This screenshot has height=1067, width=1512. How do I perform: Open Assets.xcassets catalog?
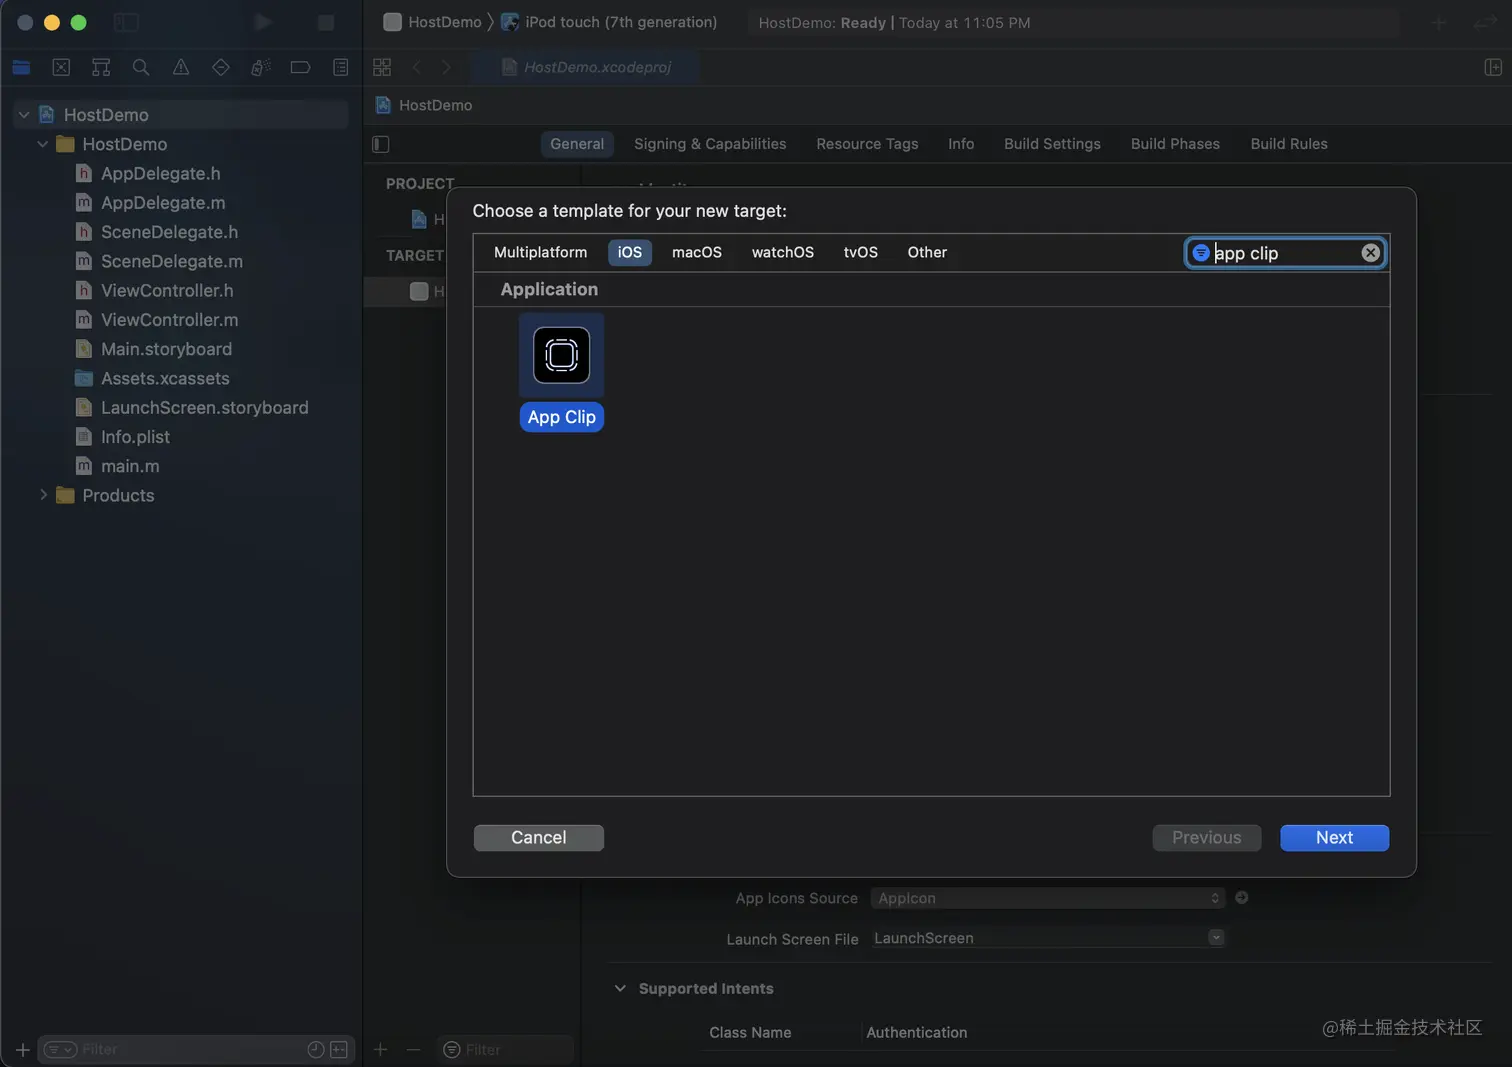click(165, 378)
